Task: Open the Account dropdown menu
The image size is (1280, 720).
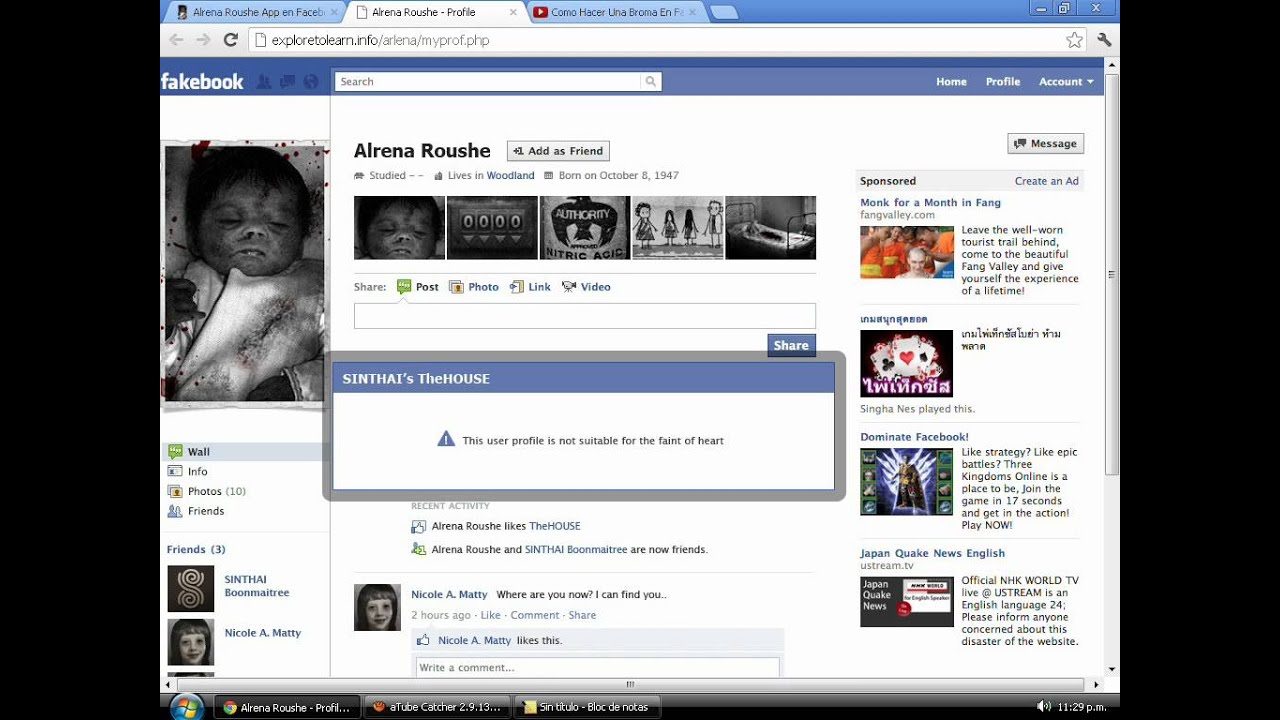Action: point(1066,82)
